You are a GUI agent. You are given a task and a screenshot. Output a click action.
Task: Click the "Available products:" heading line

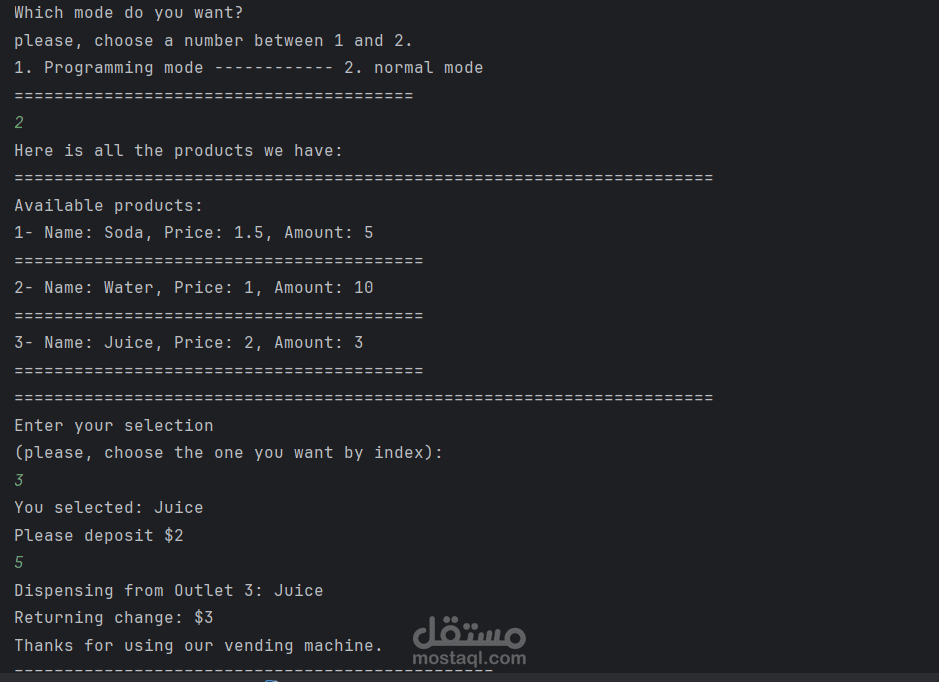[108, 206]
